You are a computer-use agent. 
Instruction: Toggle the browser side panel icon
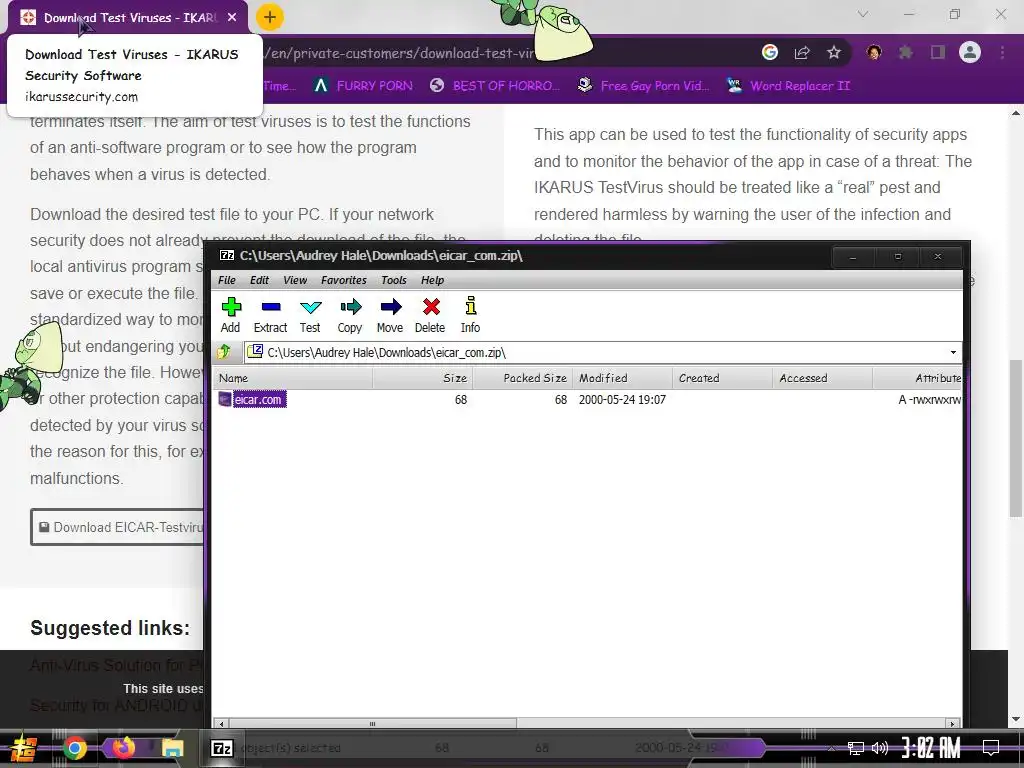click(x=938, y=52)
